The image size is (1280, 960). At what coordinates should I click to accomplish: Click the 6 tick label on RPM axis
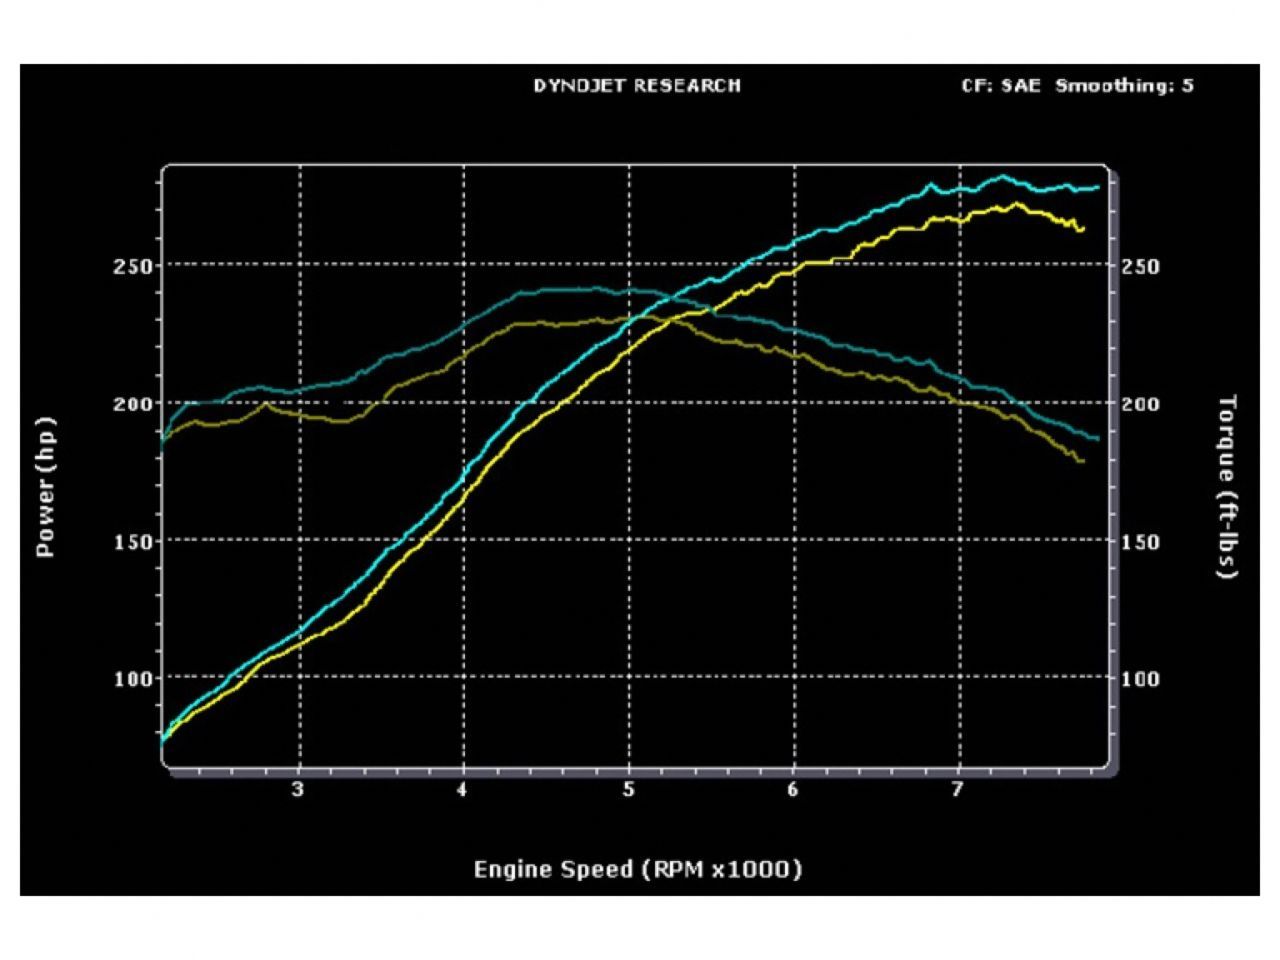click(793, 791)
